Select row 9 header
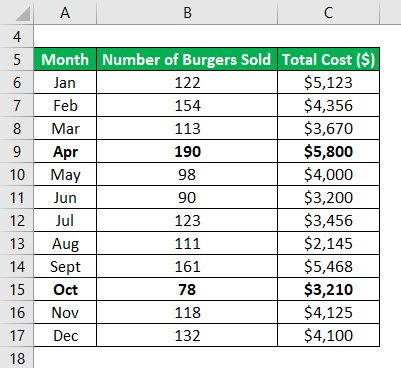Viewport: 401px width, 368px height. point(17,151)
